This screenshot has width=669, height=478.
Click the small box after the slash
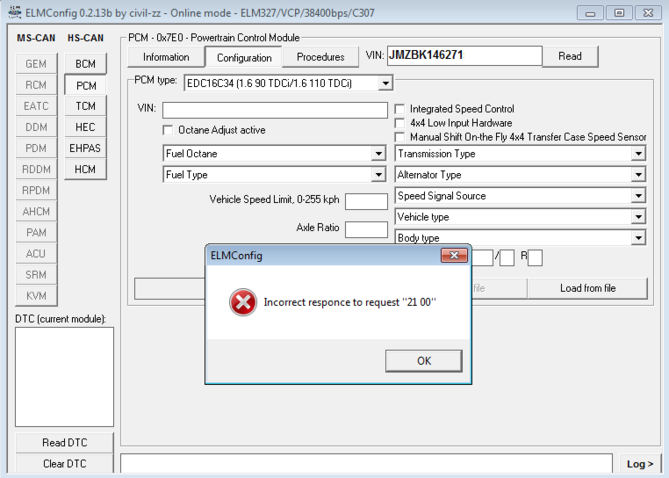[507, 258]
